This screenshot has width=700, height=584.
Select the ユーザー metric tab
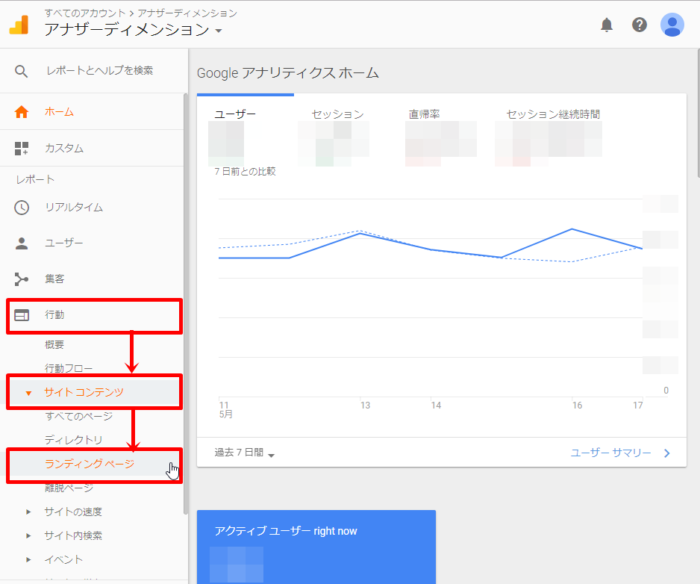point(235,114)
